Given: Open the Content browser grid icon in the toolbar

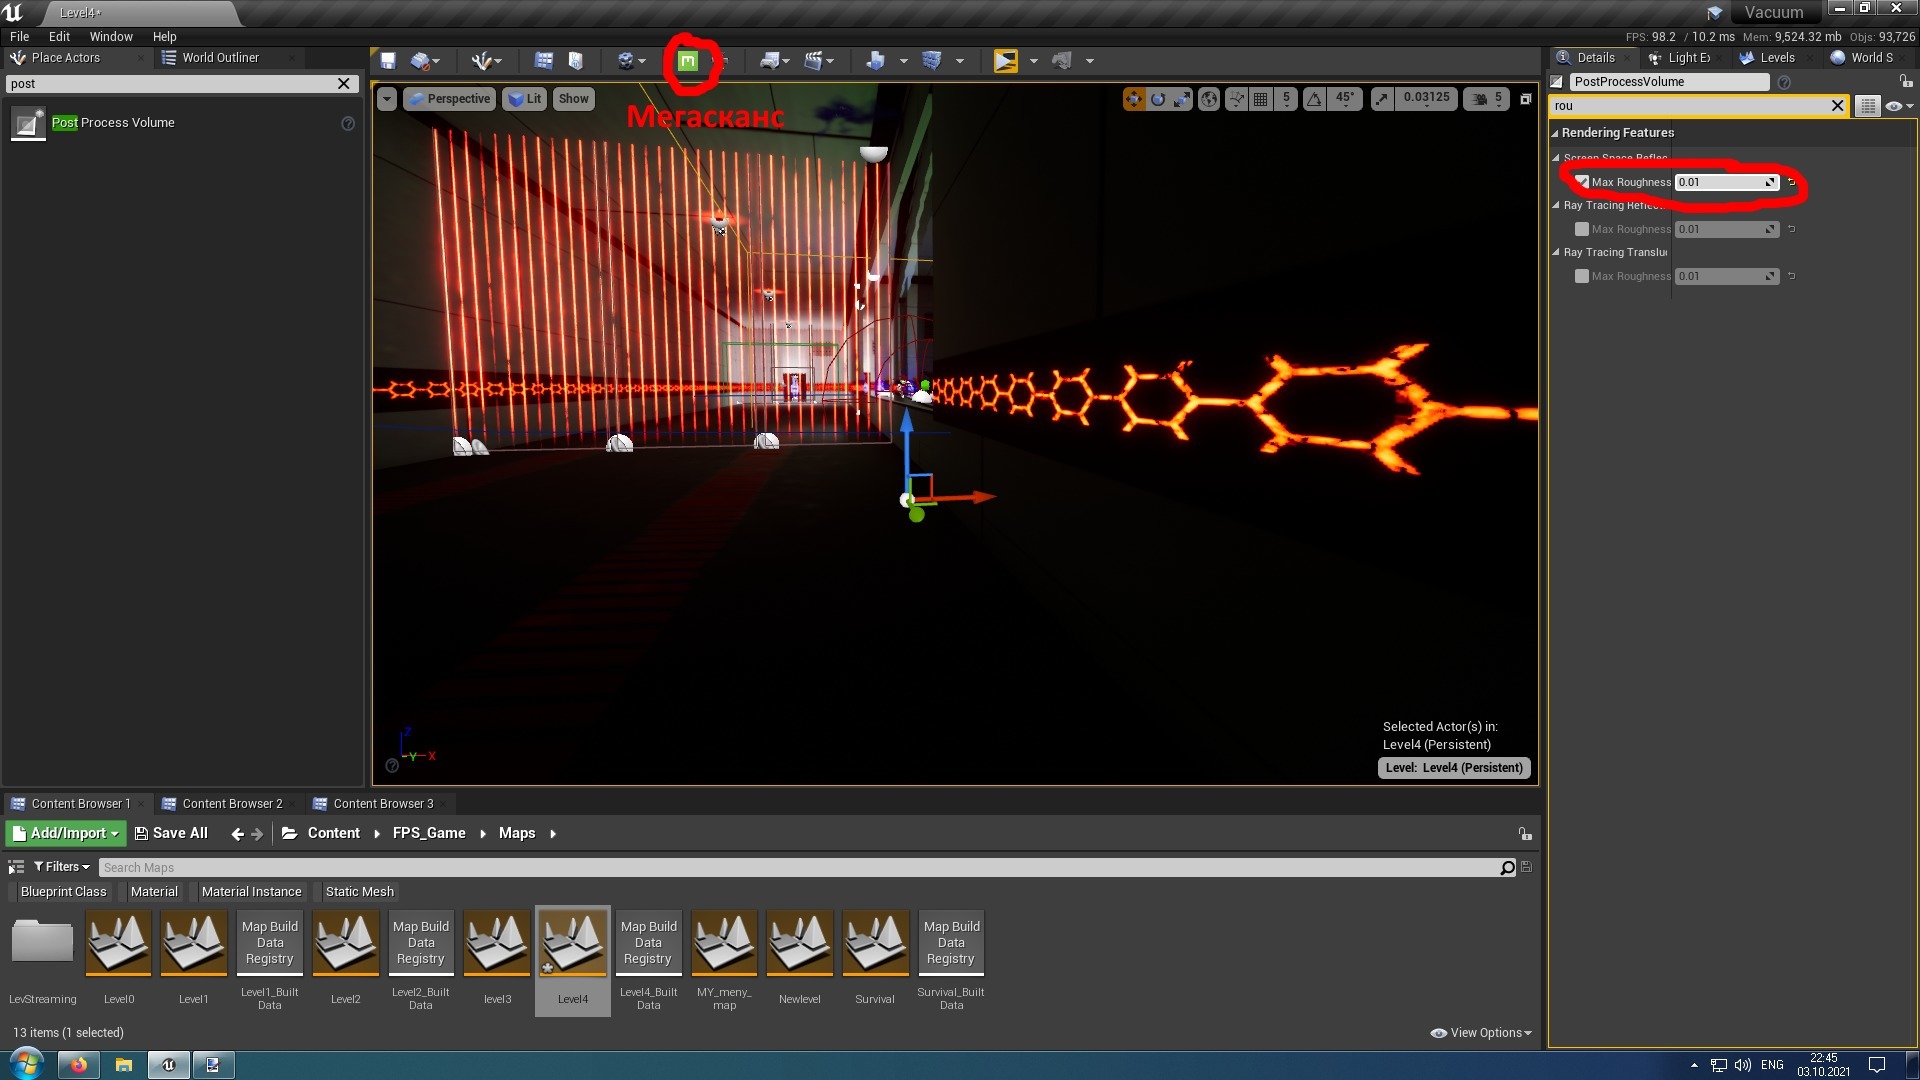Looking at the screenshot, I should click(x=543, y=61).
